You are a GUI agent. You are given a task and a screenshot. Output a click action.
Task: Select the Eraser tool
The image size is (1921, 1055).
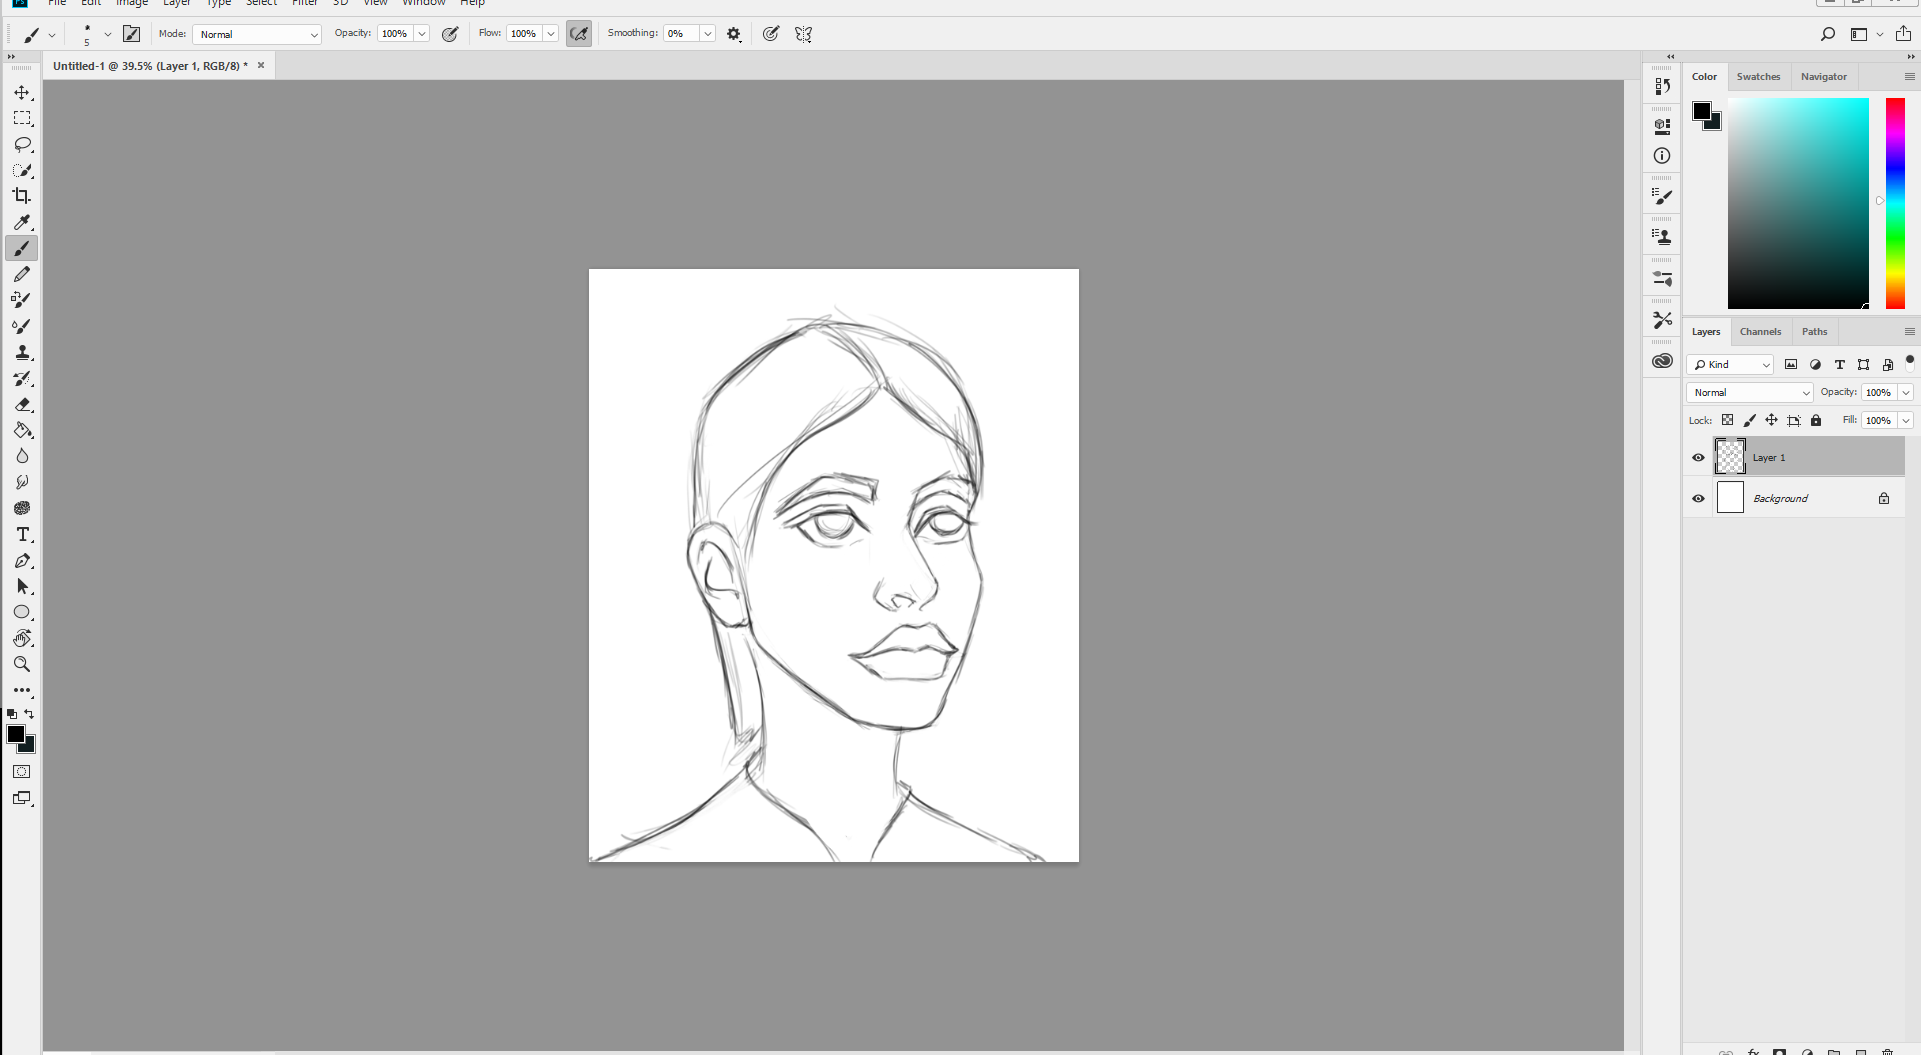click(x=22, y=404)
